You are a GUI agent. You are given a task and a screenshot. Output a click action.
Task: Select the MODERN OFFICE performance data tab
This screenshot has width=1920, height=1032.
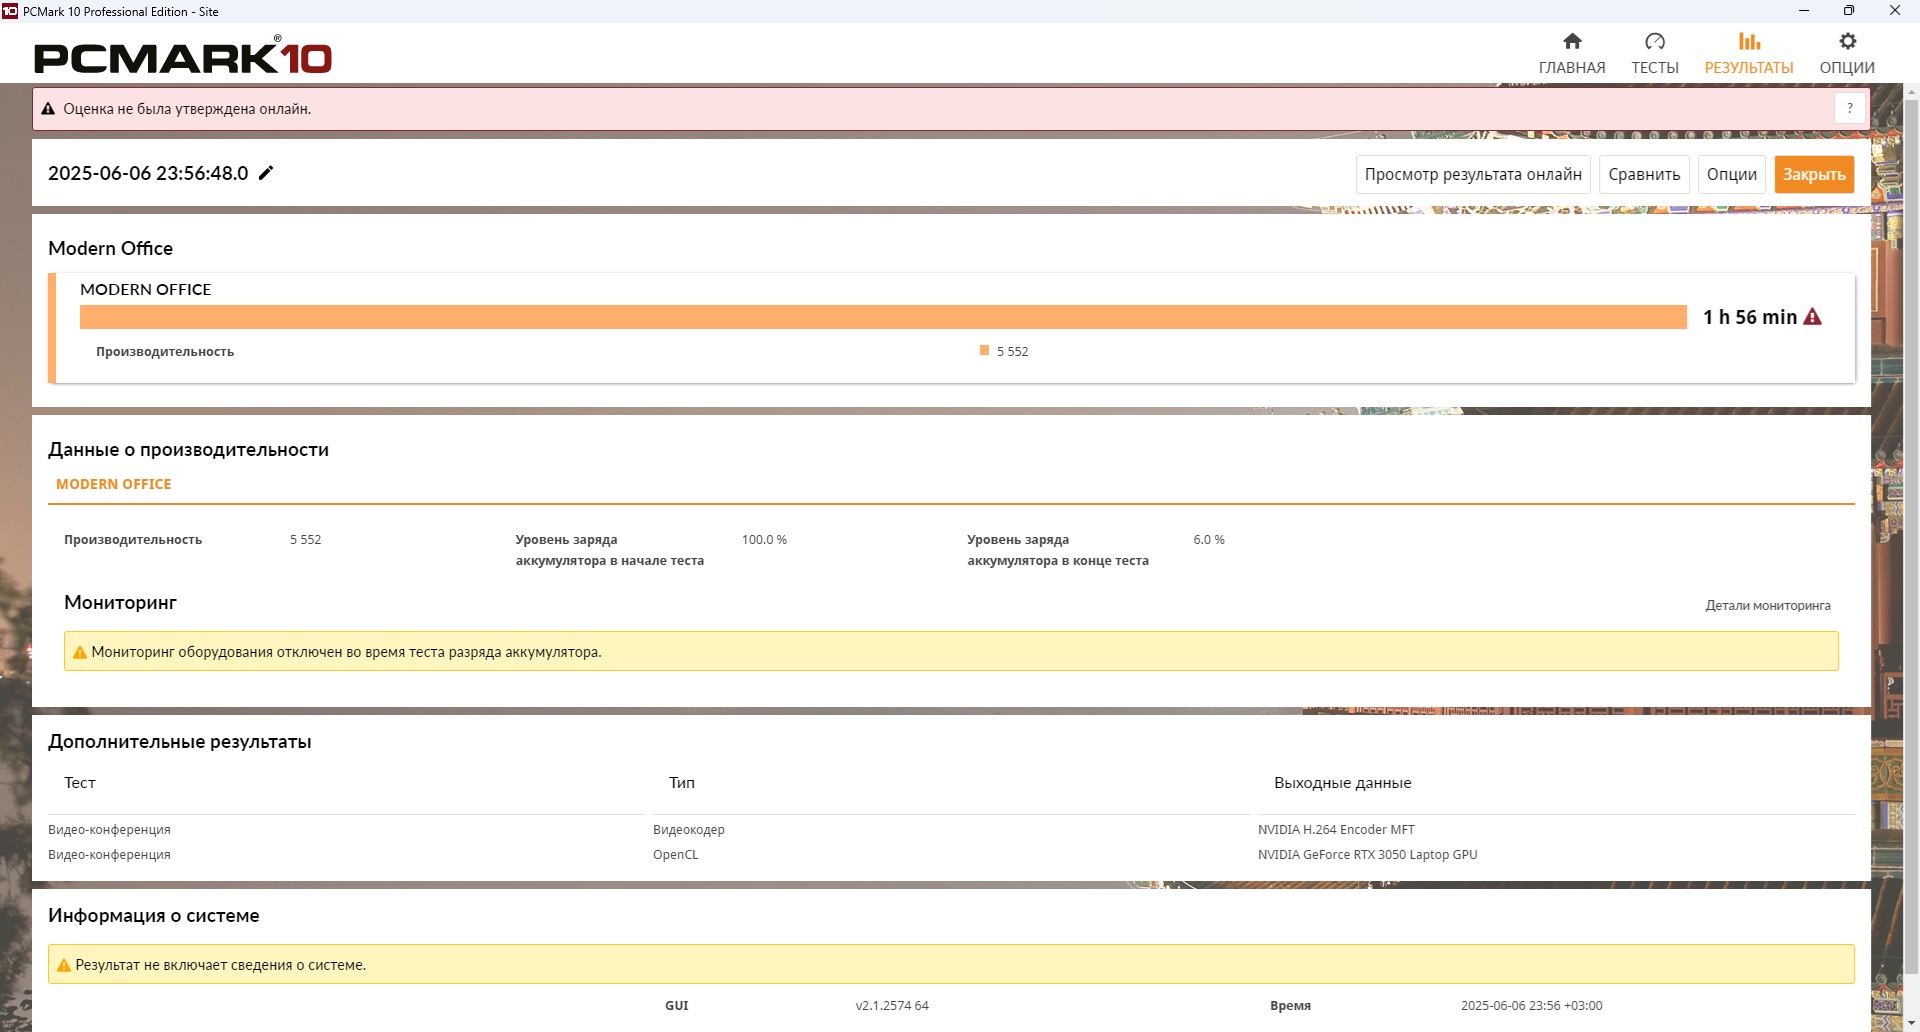pyautogui.click(x=114, y=484)
